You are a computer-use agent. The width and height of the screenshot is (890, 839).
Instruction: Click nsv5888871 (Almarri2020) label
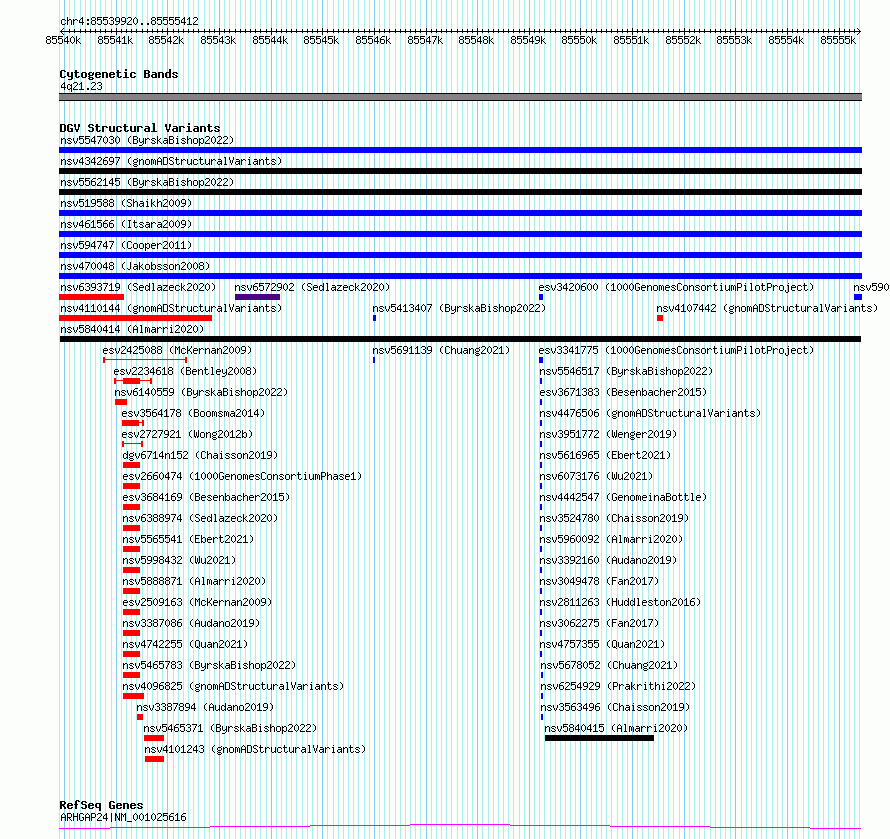[194, 581]
